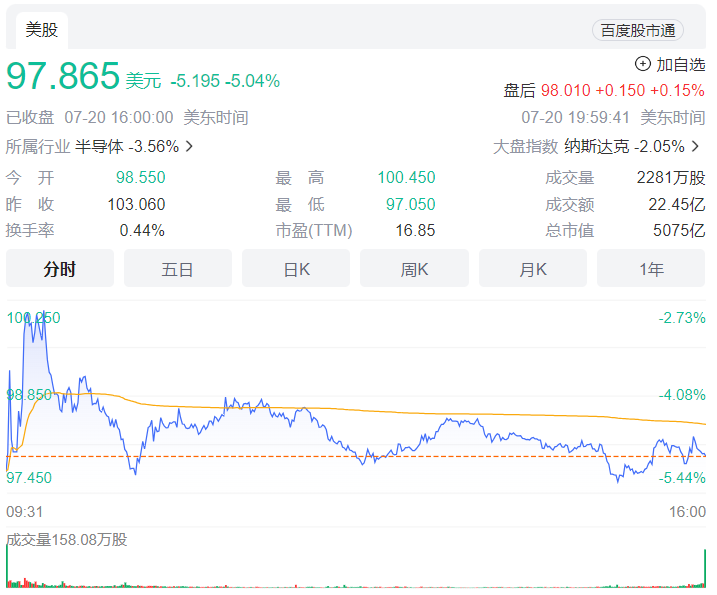Add stock via 加自选 label
Image resolution: width=717 pixels, height=595 pixels.
coord(681,64)
